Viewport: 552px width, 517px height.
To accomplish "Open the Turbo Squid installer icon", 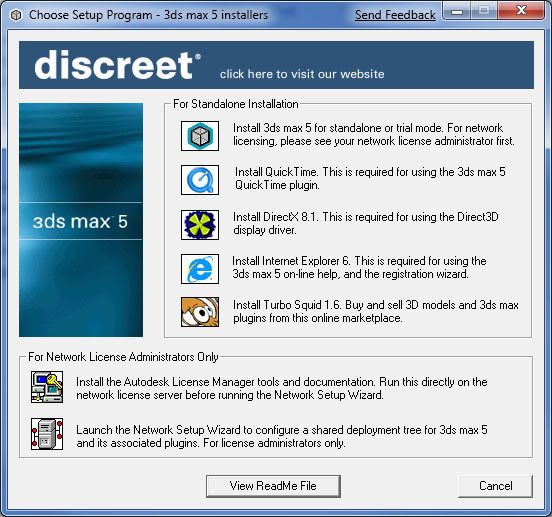I will (200, 312).
